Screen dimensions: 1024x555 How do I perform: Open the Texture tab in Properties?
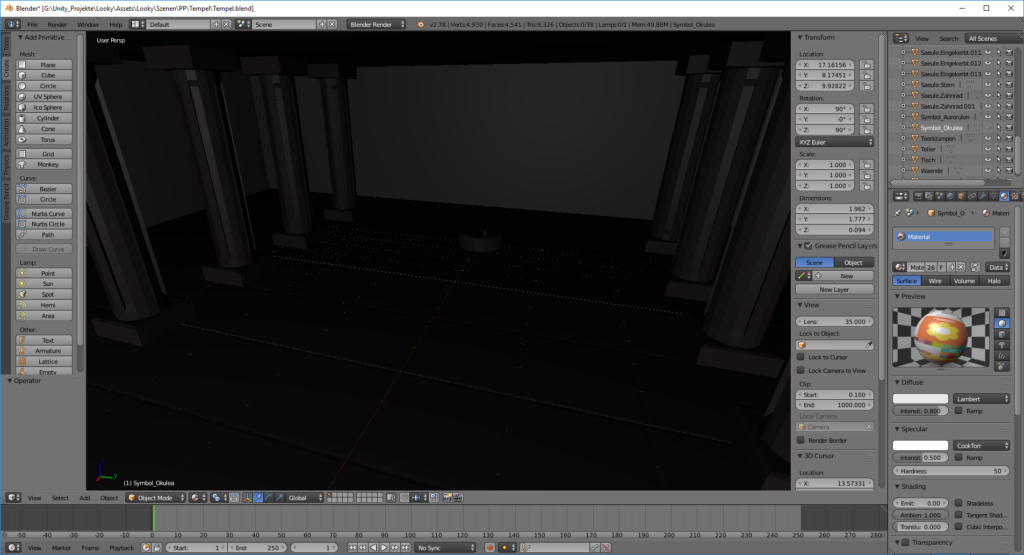point(1015,196)
